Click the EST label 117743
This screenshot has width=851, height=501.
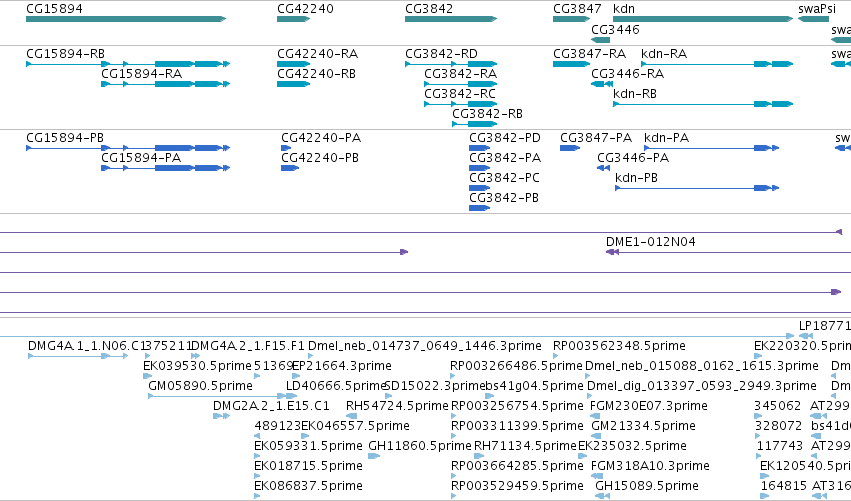coord(779,446)
